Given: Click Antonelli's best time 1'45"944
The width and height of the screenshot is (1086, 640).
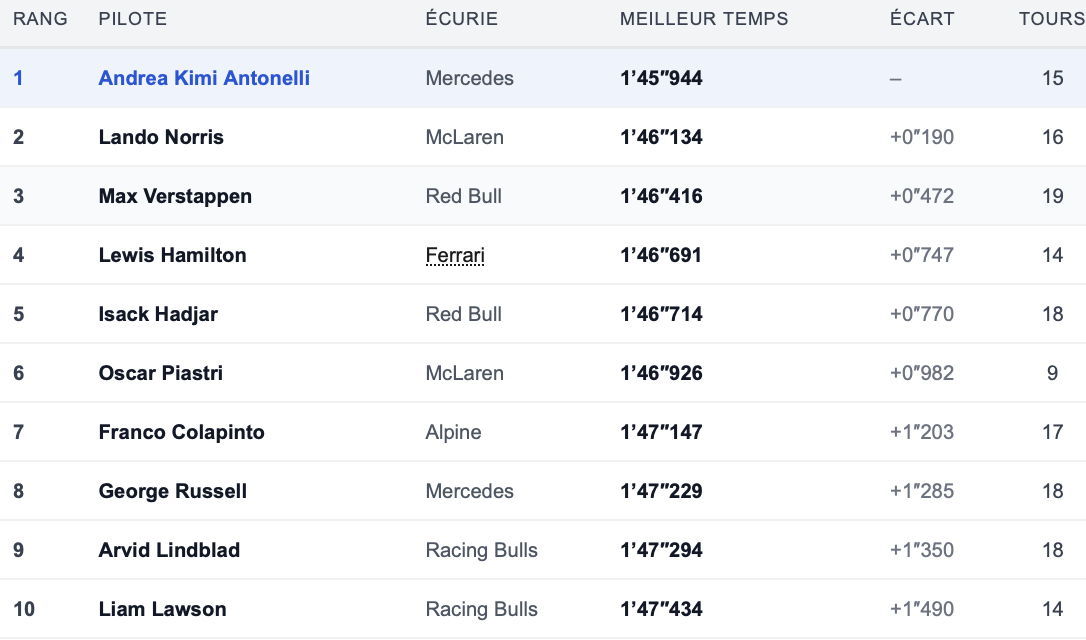Looking at the screenshot, I should [x=661, y=78].
